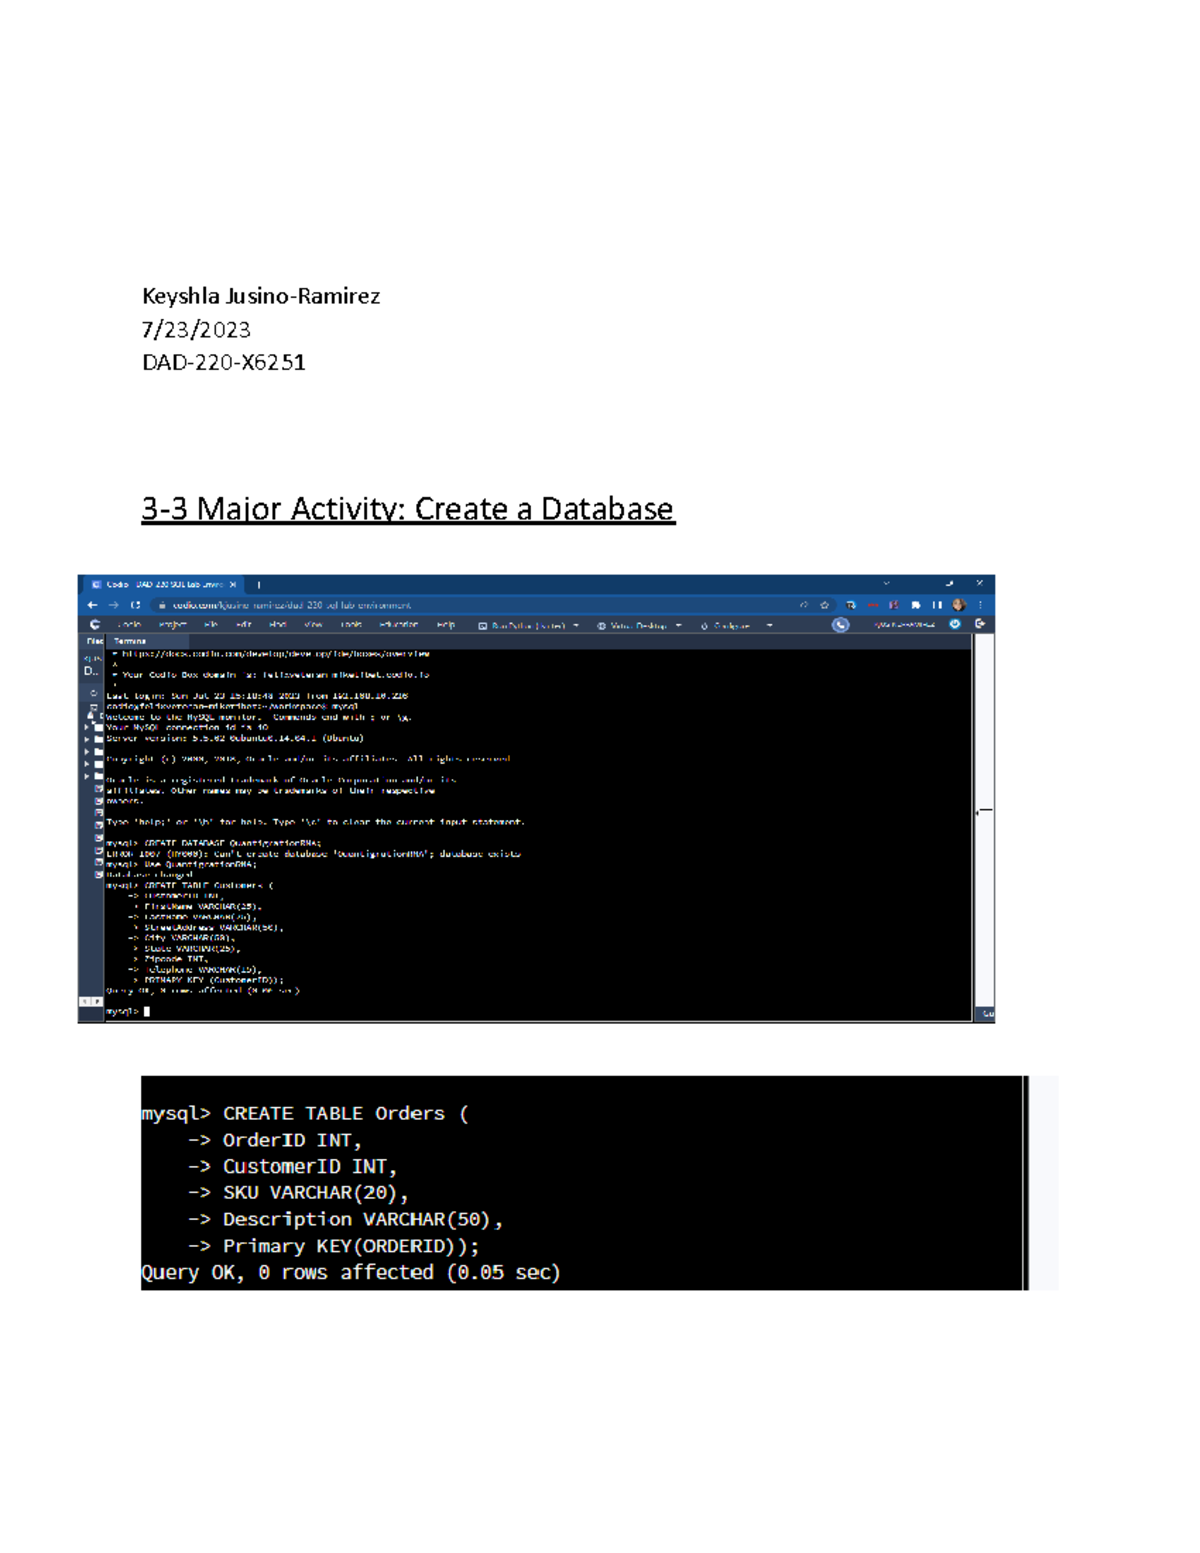Click the address bar URL field
Image resolution: width=1200 pixels, height=1553 pixels.
(450, 605)
